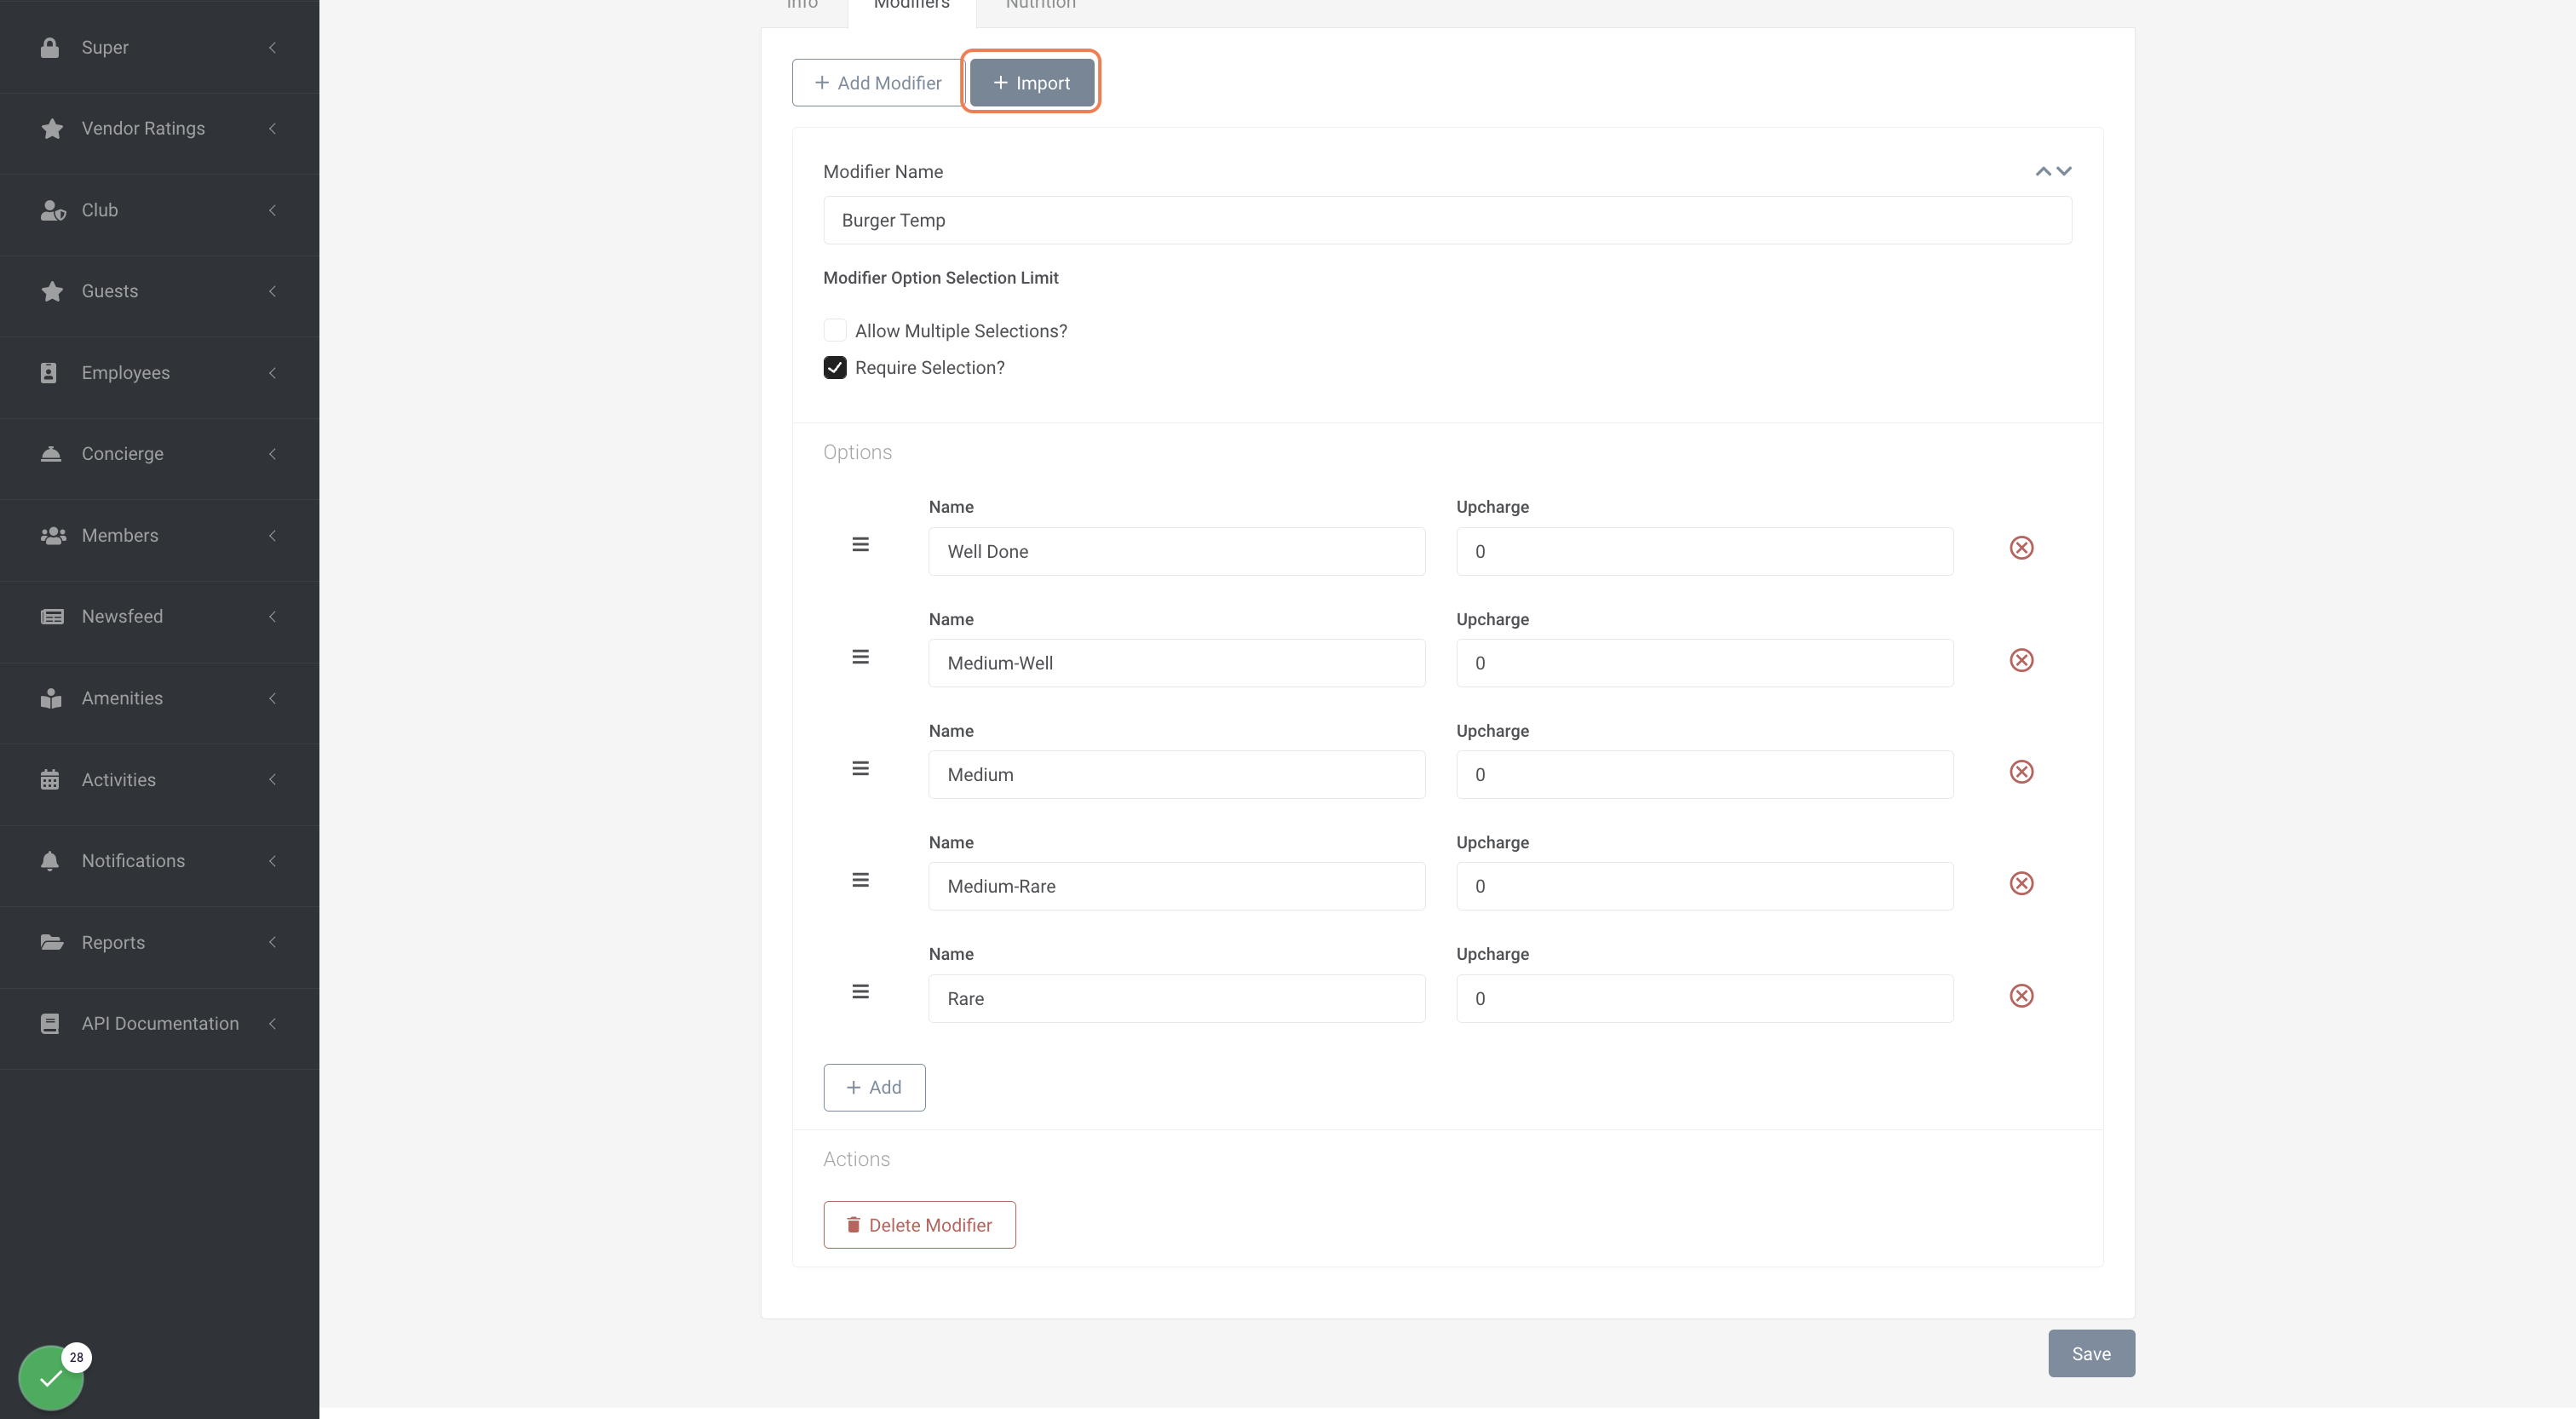Image resolution: width=2576 pixels, height=1419 pixels.
Task: Click the Medium-Well drag handle
Action: coord(860,657)
